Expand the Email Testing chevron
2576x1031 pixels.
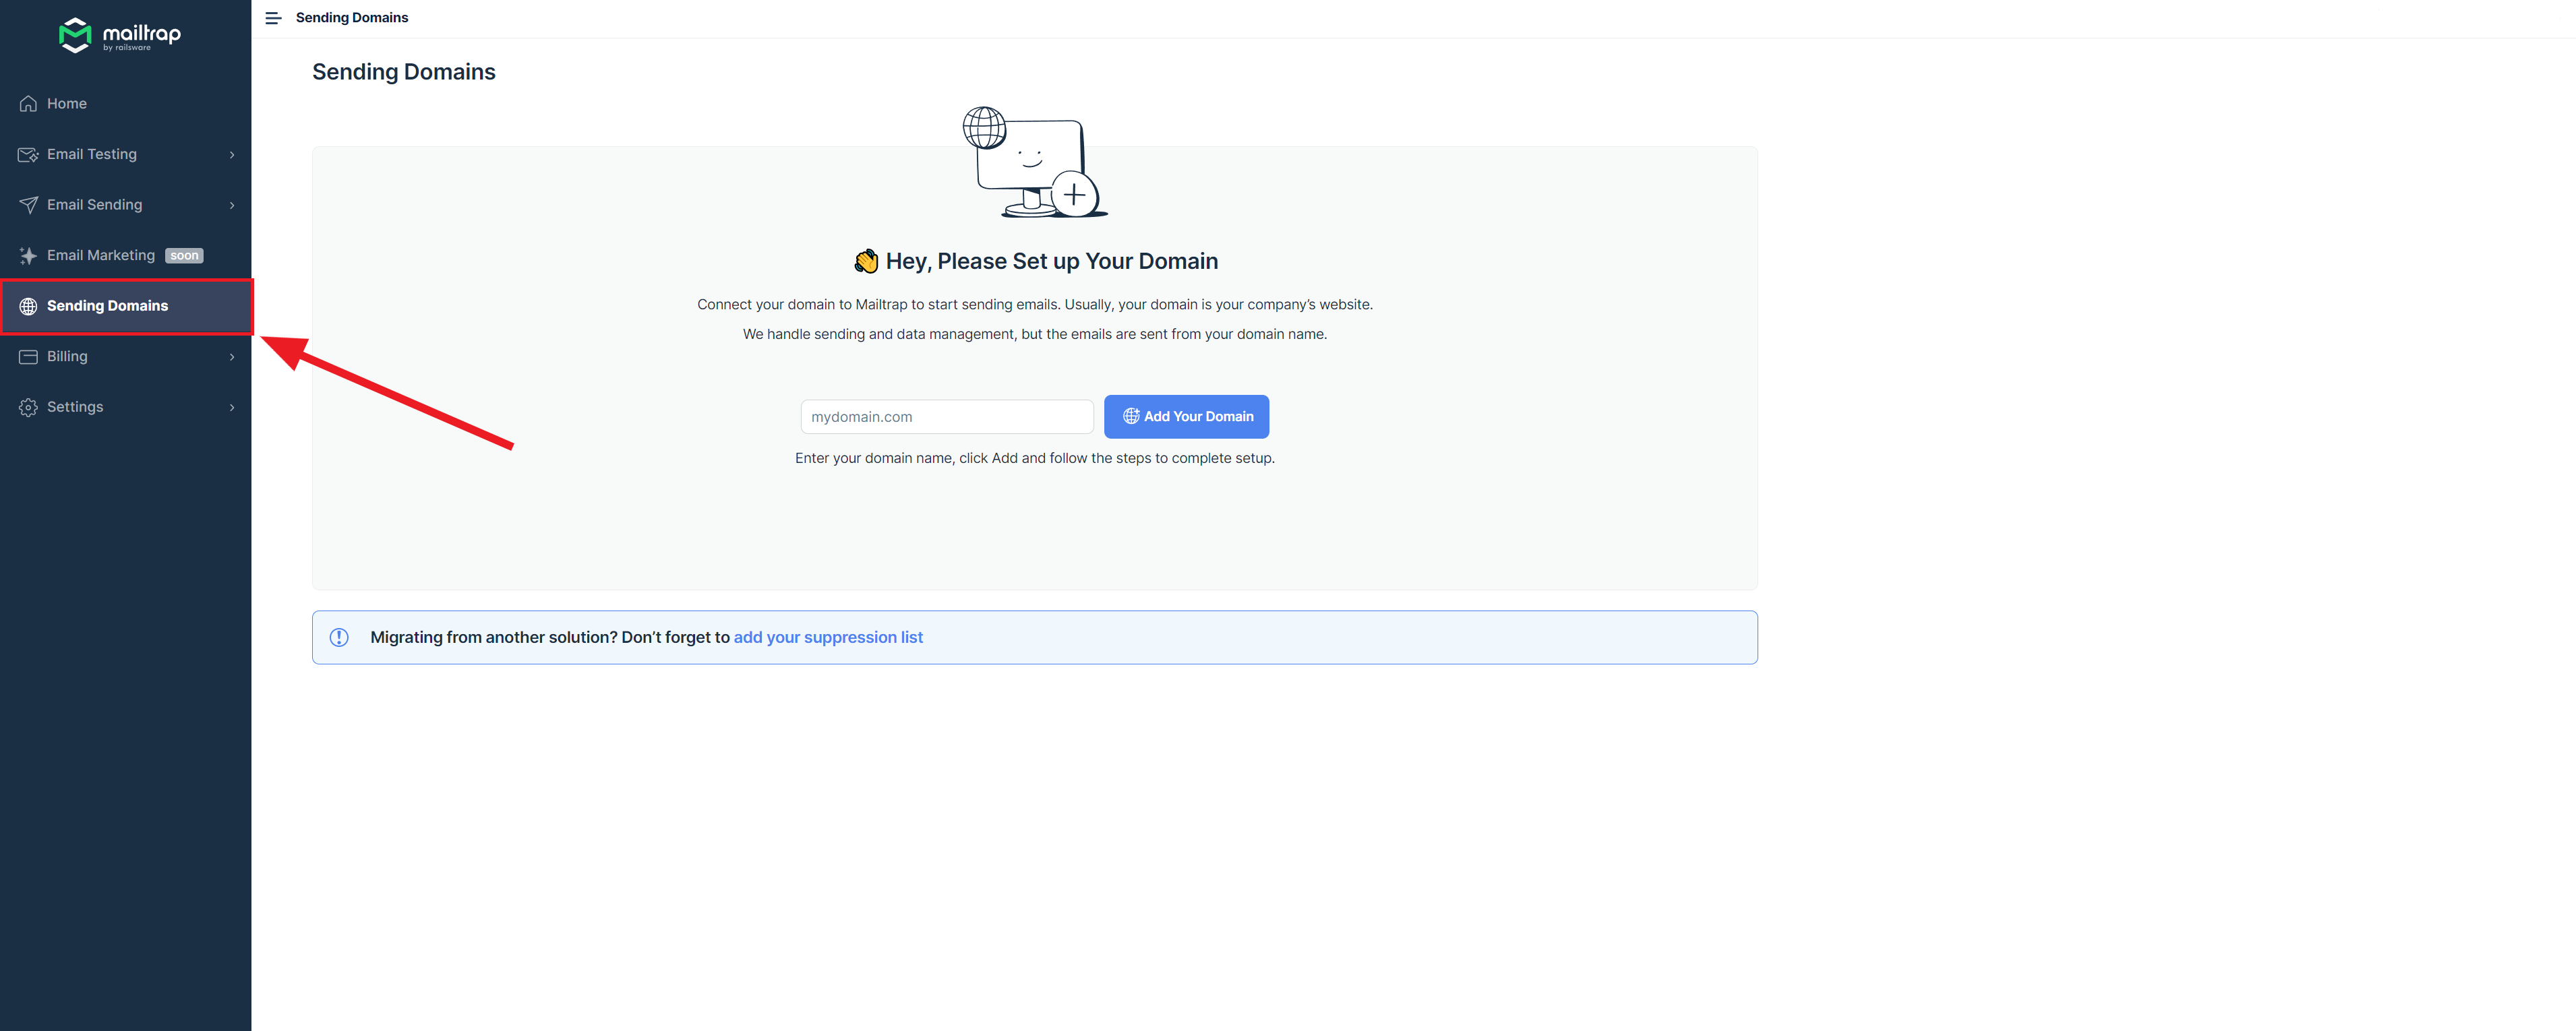232,155
